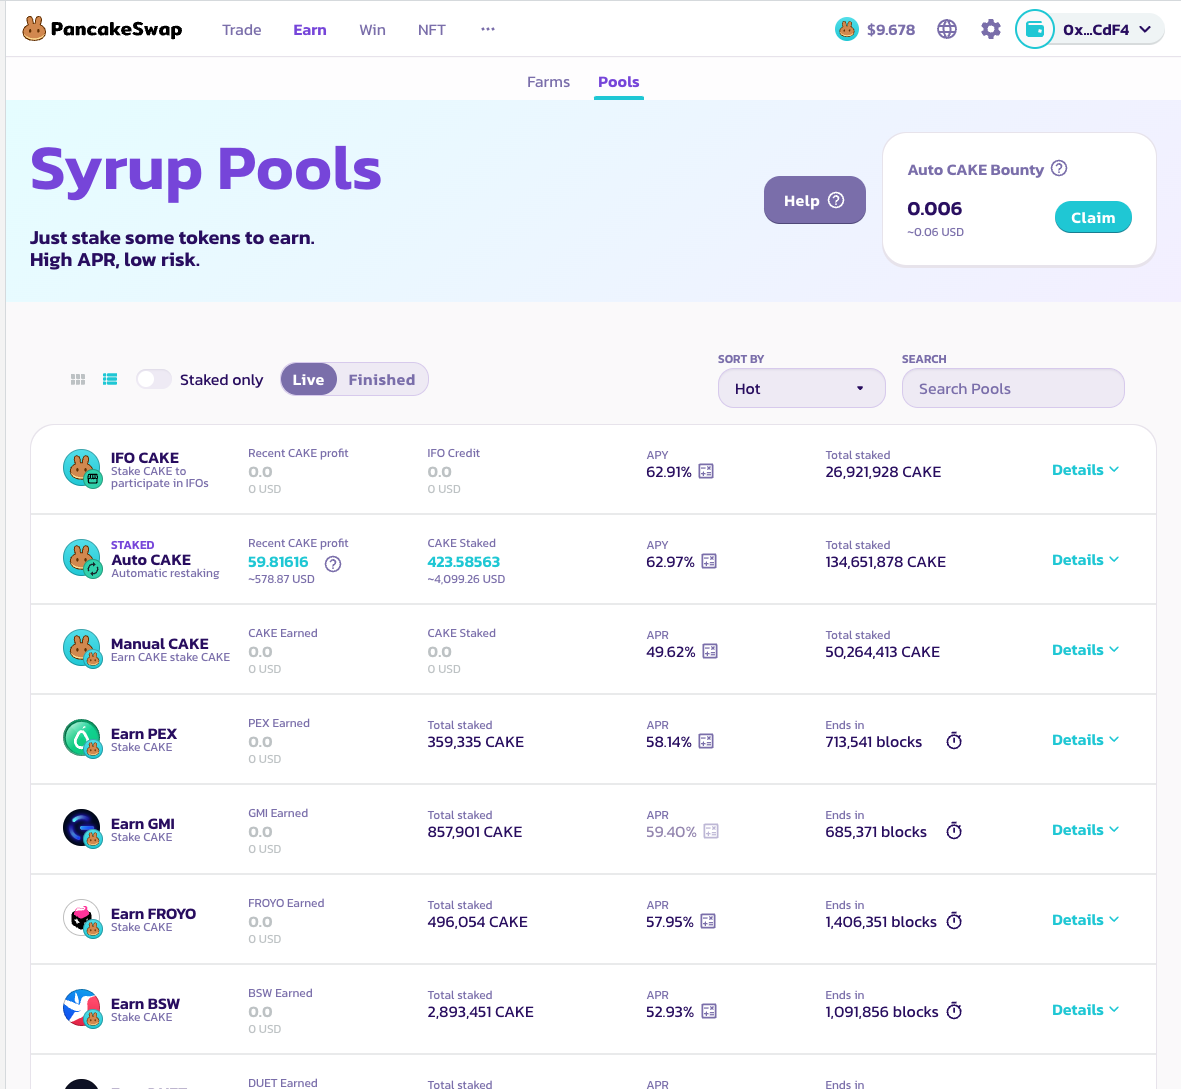The image size is (1181, 1089).
Task: Click the timer icon for Earn BSW
Action: tap(954, 1011)
